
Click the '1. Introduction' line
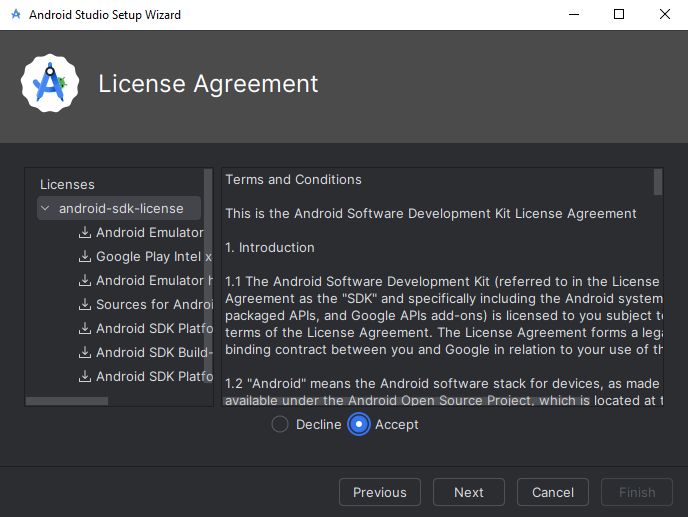(x=270, y=248)
